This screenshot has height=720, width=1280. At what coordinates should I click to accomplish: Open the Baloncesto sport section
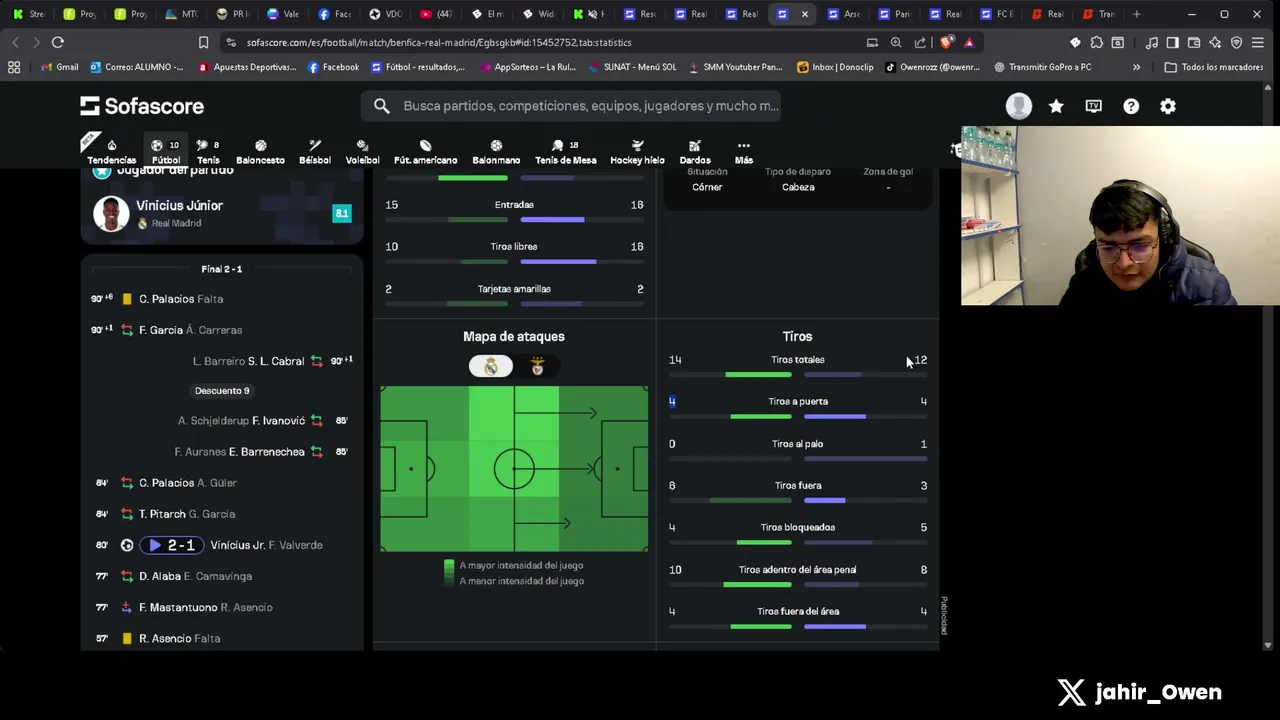tap(260, 152)
